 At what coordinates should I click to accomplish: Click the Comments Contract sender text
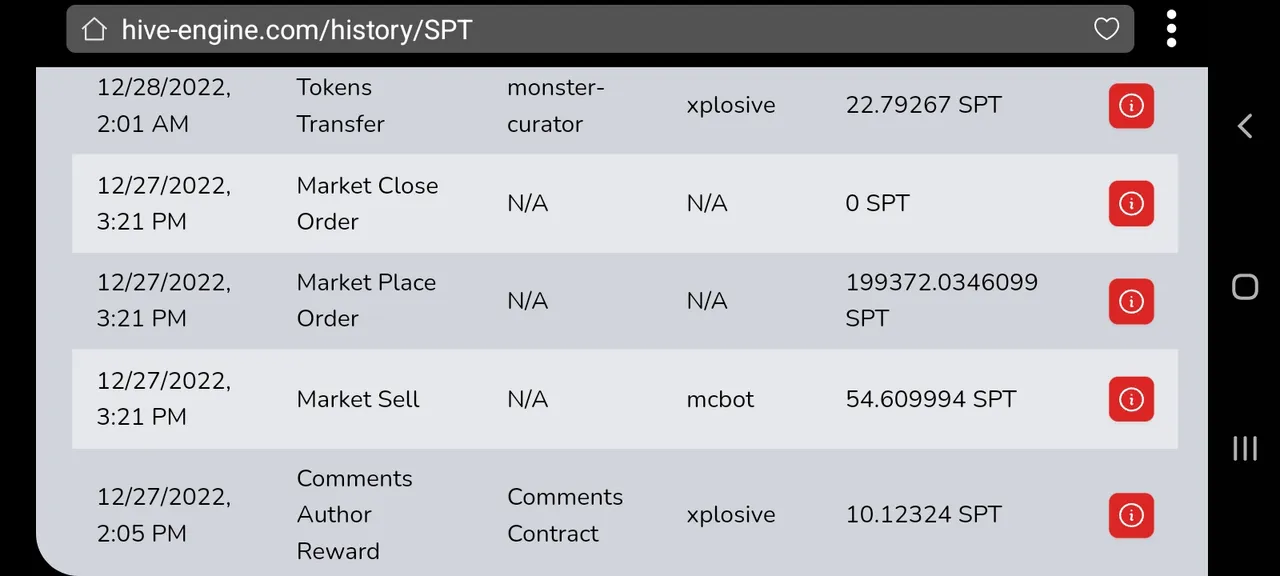point(564,515)
